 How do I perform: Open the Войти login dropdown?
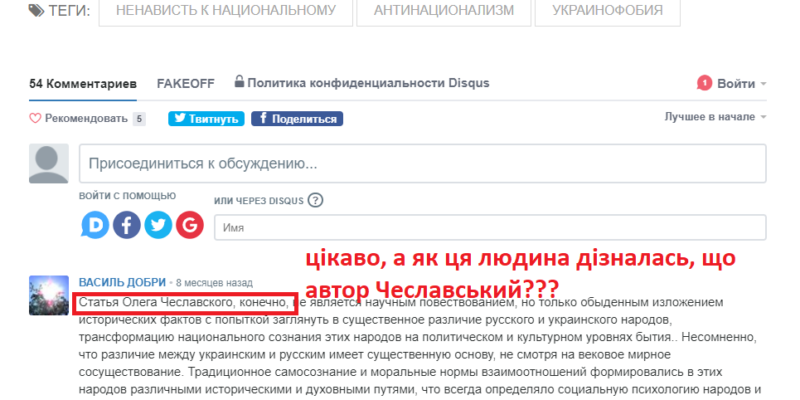tap(741, 83)
